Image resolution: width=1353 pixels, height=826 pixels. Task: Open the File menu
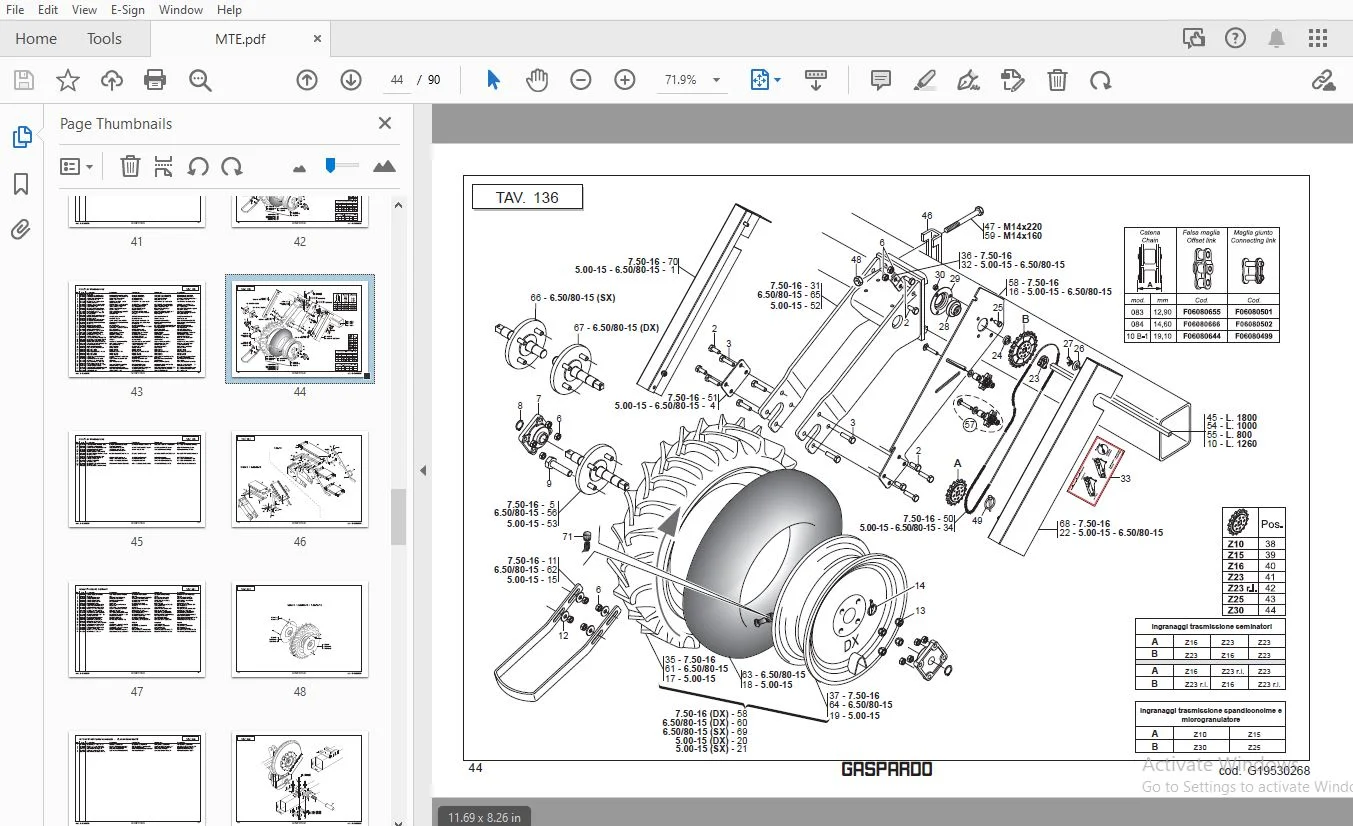coord(15,10)
